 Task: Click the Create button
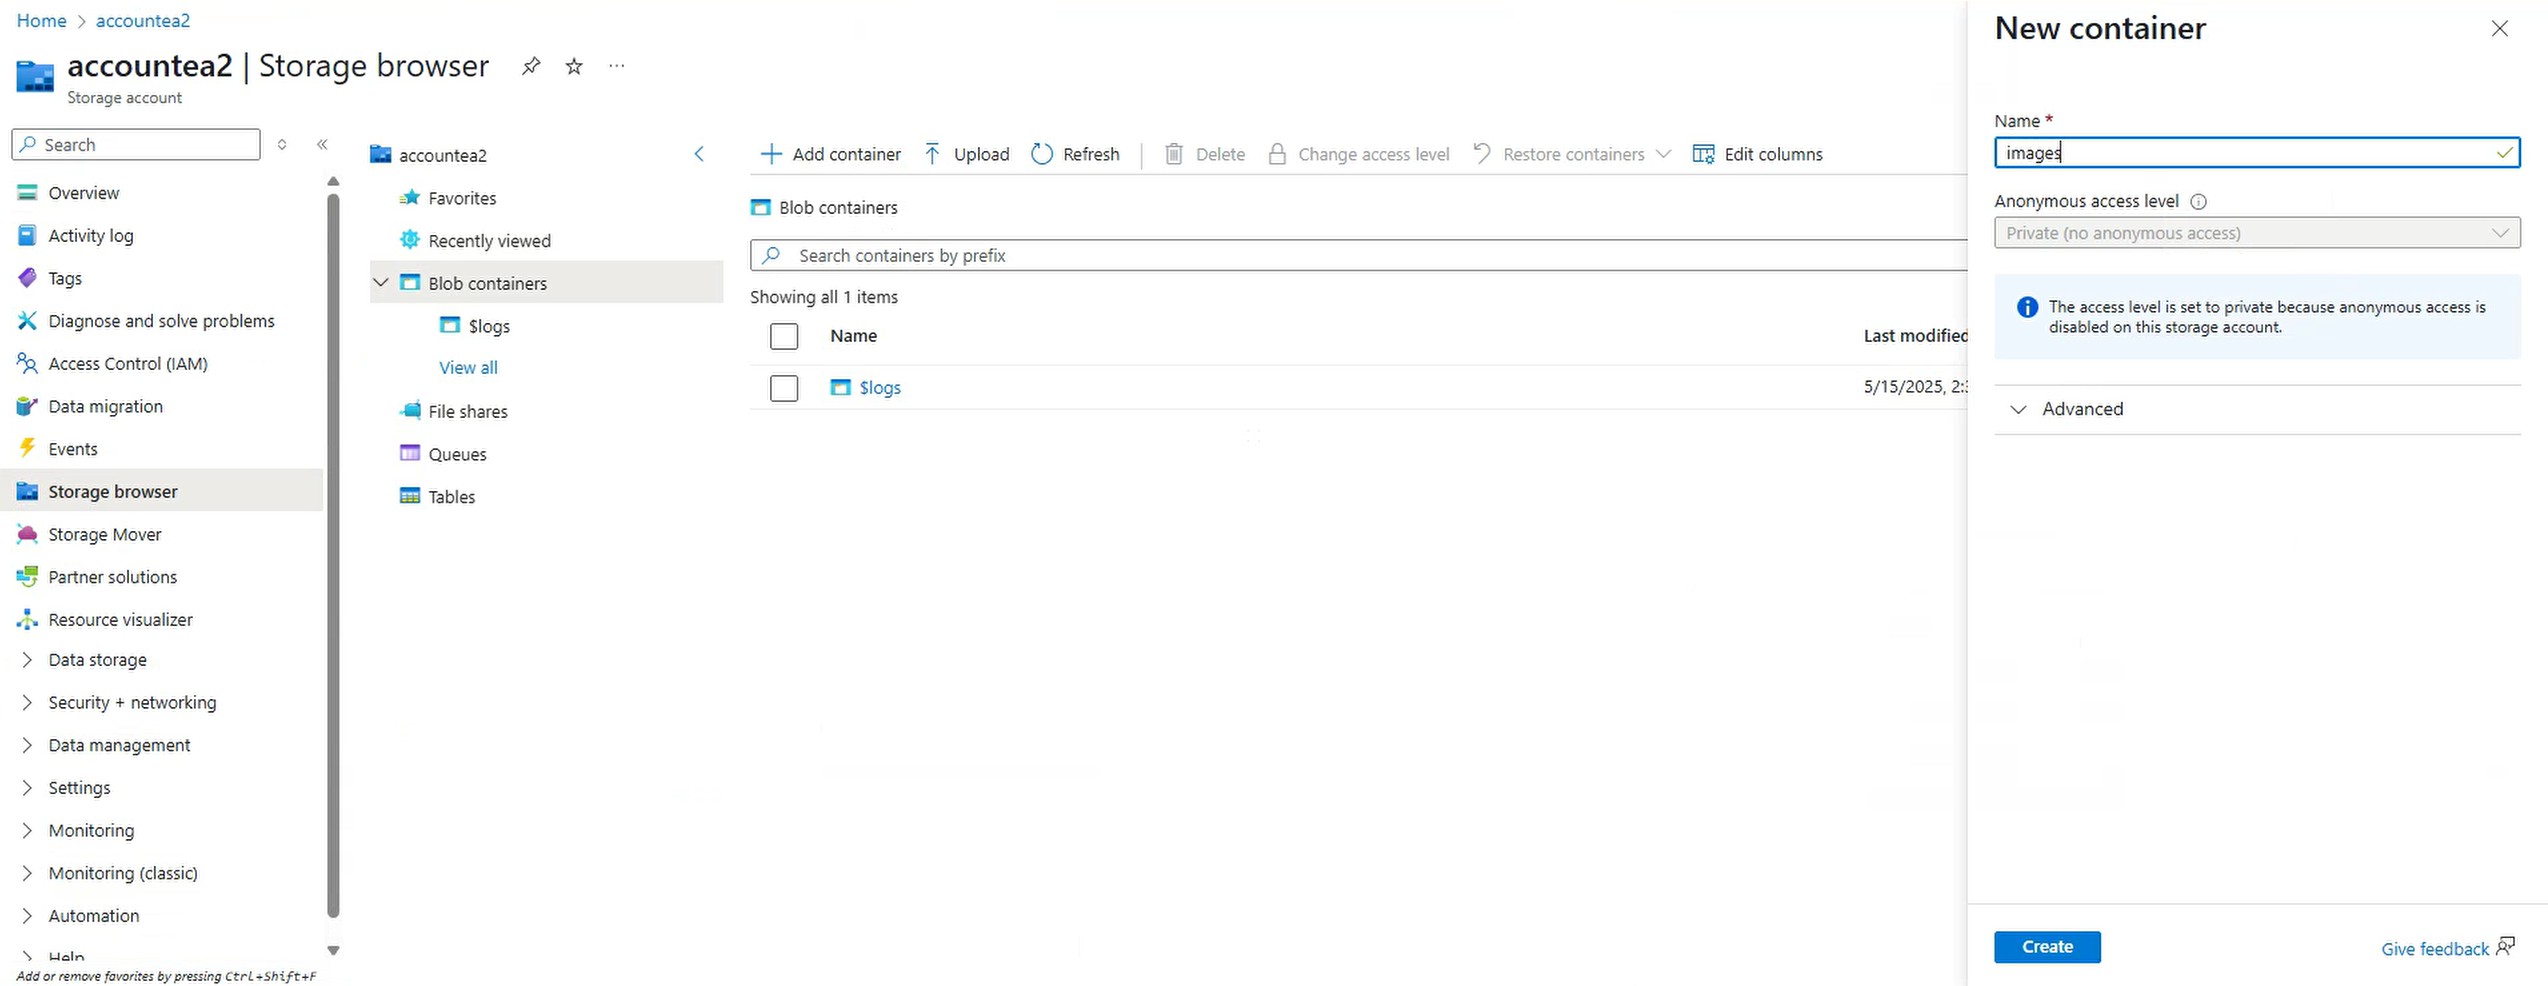click(2047, 947)
